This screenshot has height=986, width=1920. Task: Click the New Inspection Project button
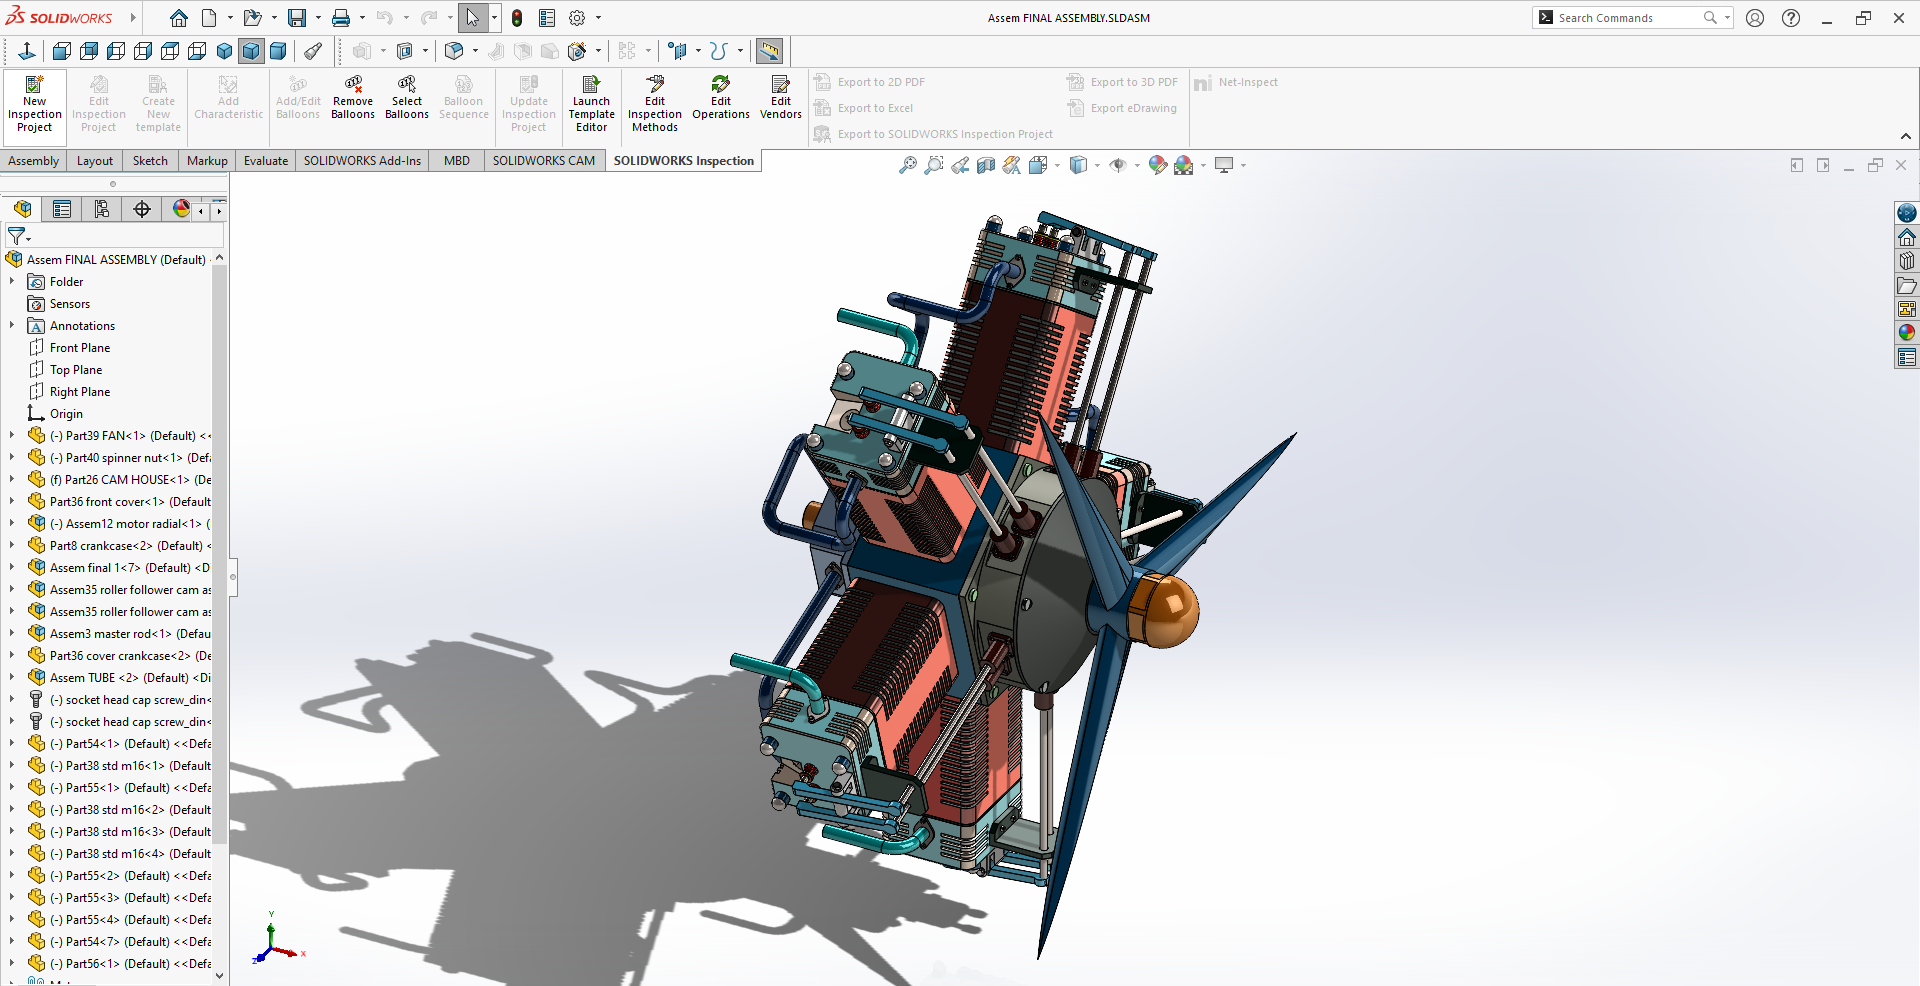tap(35, 102)
